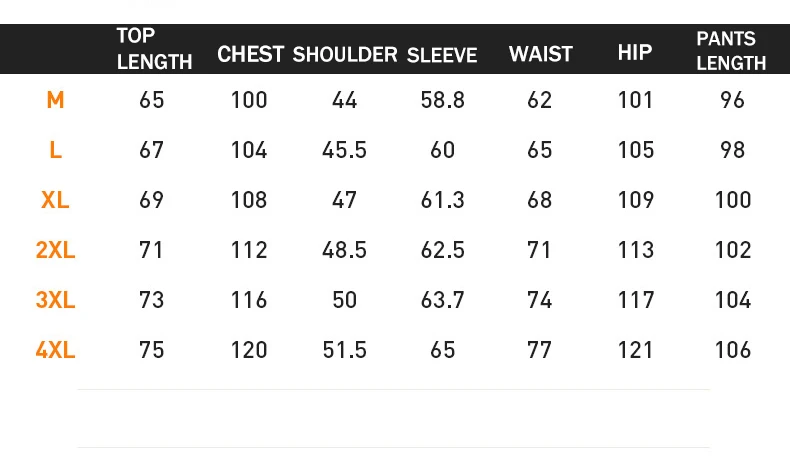
Task: Click the 62 waist value for M
Action: (540, 100)
